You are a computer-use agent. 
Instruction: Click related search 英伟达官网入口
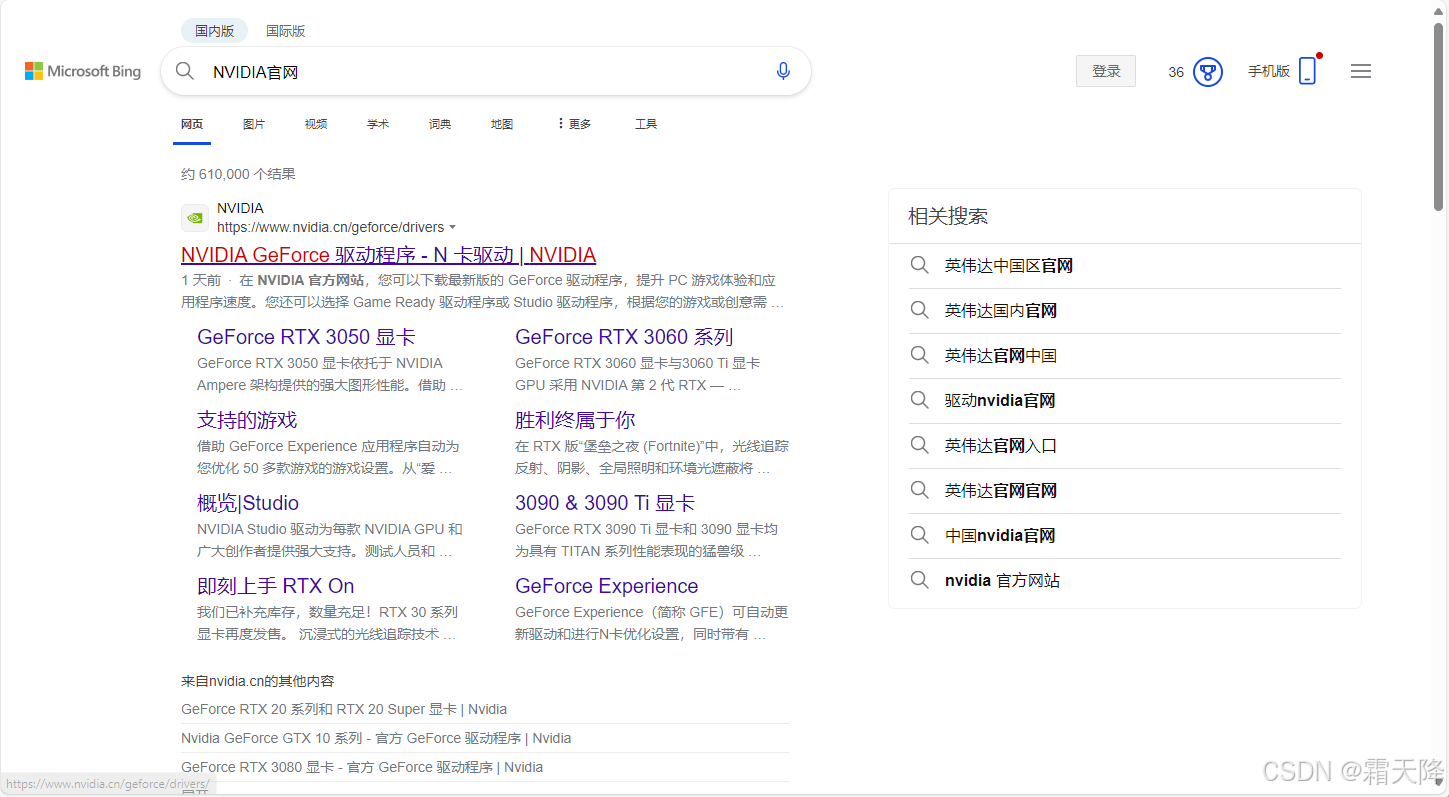tap(1001, 445)
